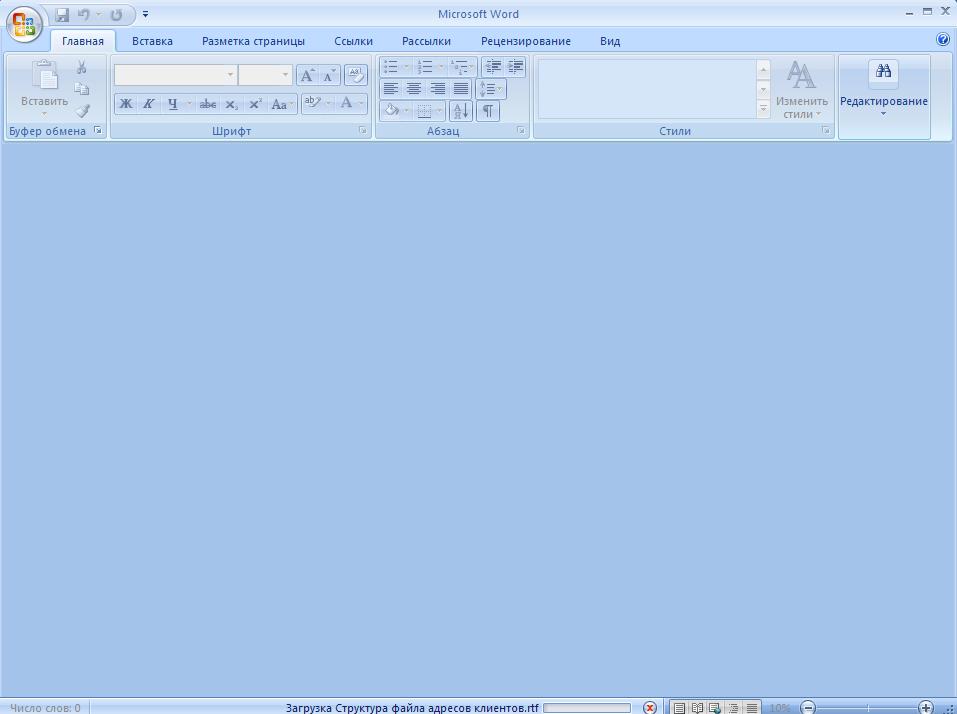Align text left

point(391,88)
